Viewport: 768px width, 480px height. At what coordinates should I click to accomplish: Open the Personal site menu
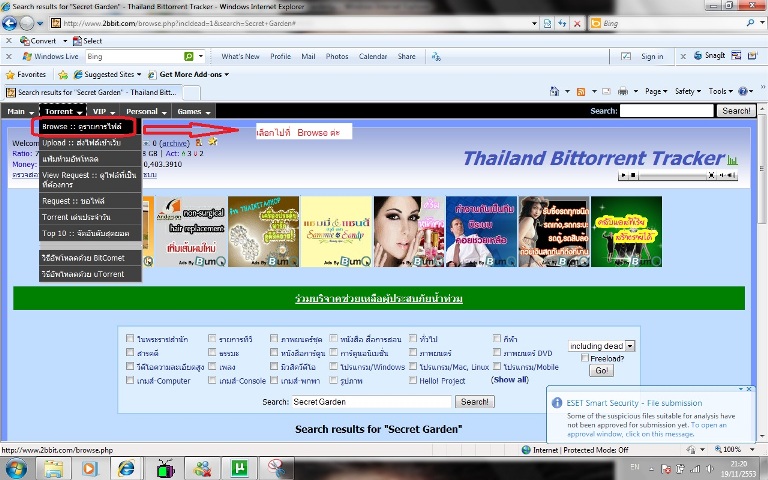tap(146, 111)
